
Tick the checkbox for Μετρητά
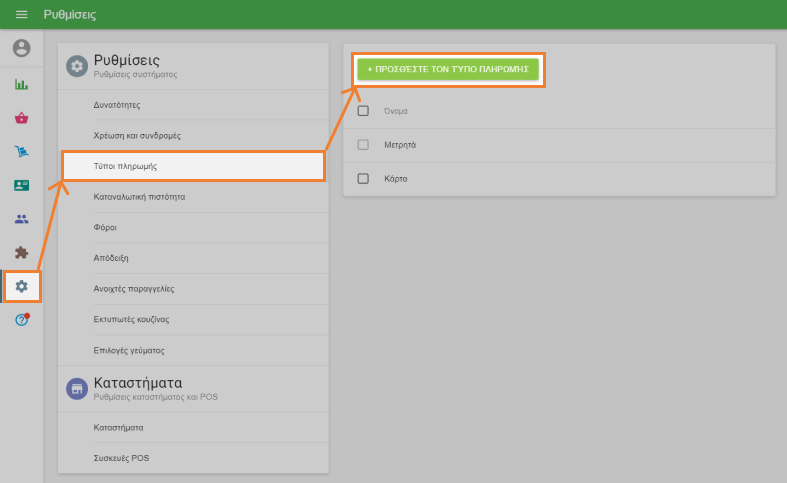[363, 145]
